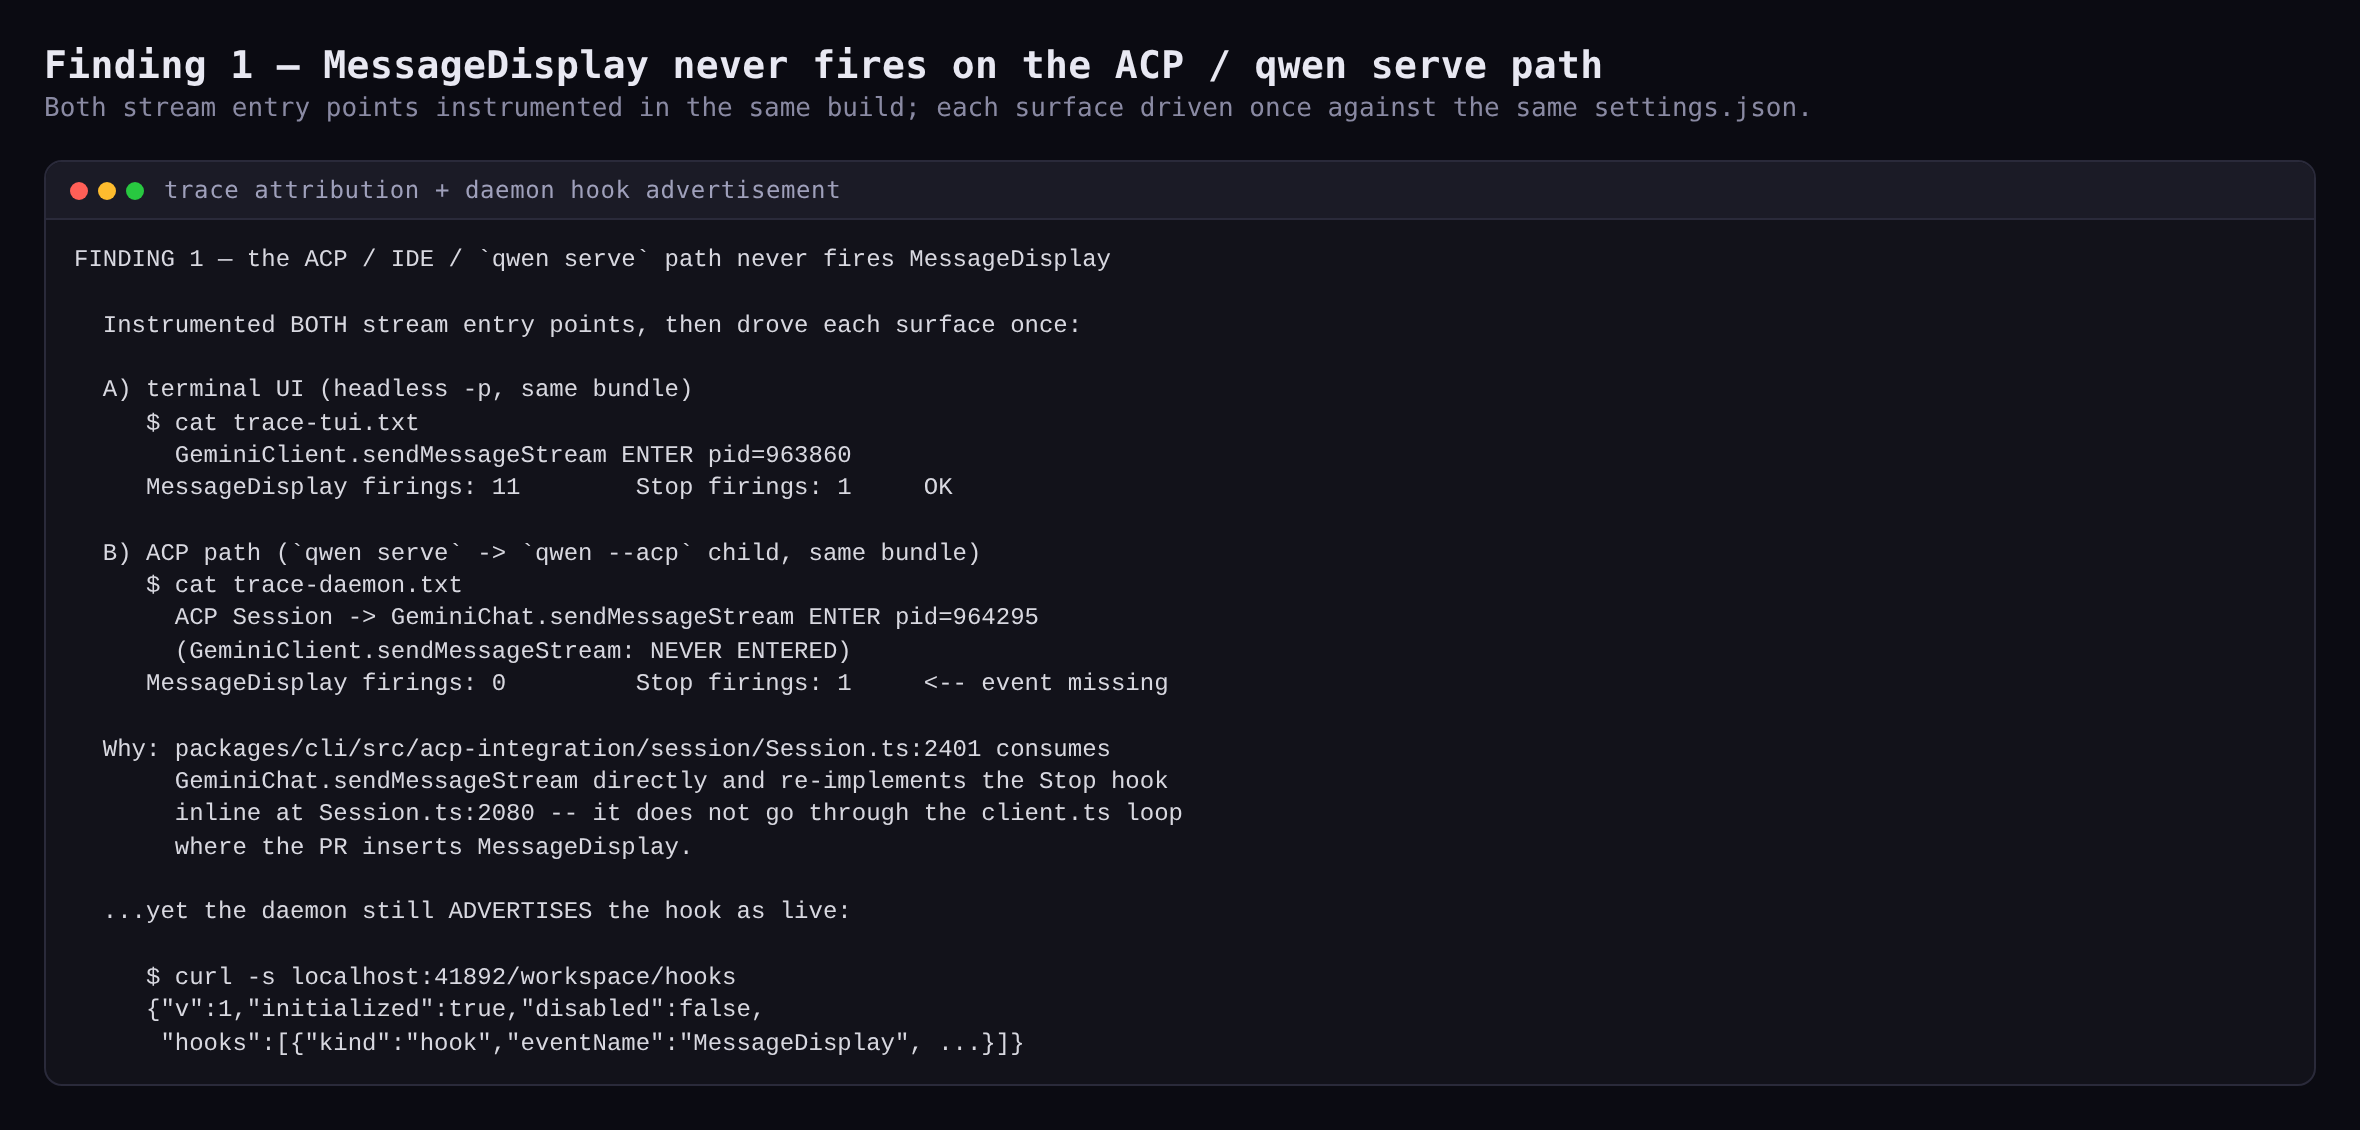Click the '<-- event missing' annotation
2360x1130 pixels.
pos(1045,683)
